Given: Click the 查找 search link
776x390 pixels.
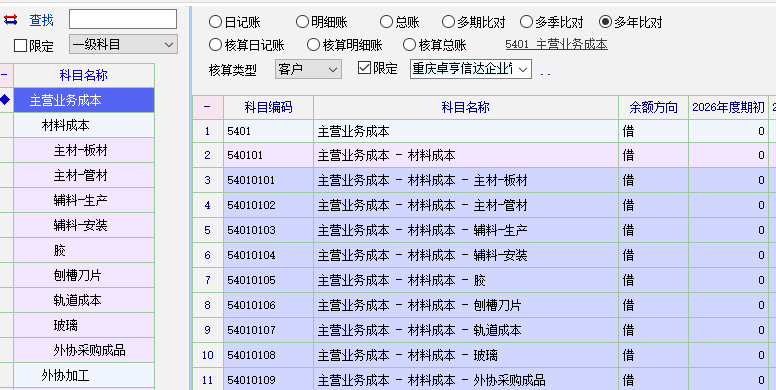Looking at the screenshot, I should (x=42, y=20).
